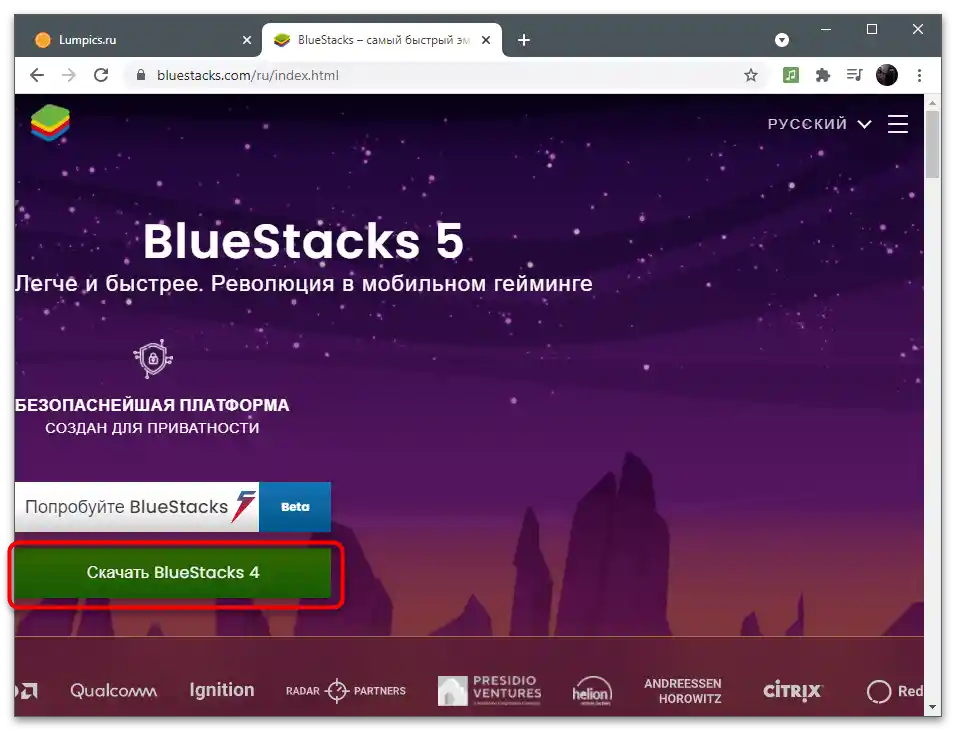Image resolution: width=956 pixels, height=731 pixels.
Task: Maximize the browser window
Action: pyautogui.click(x=872, y=29)
